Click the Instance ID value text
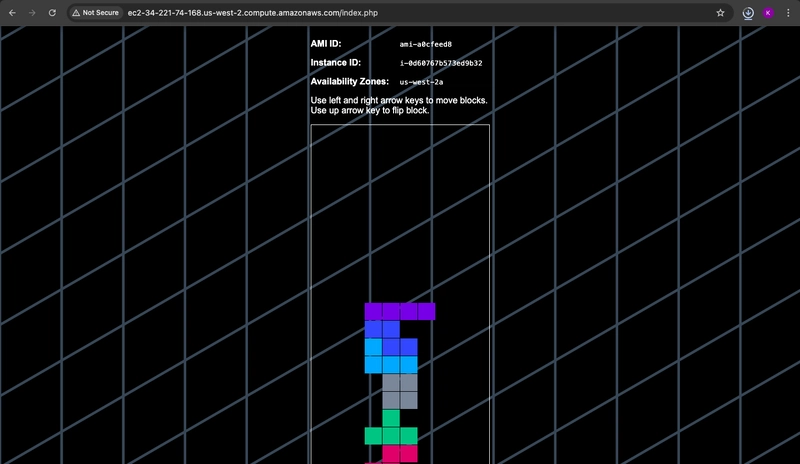Viewport: 800px width, 464px height. coord(441,63)
